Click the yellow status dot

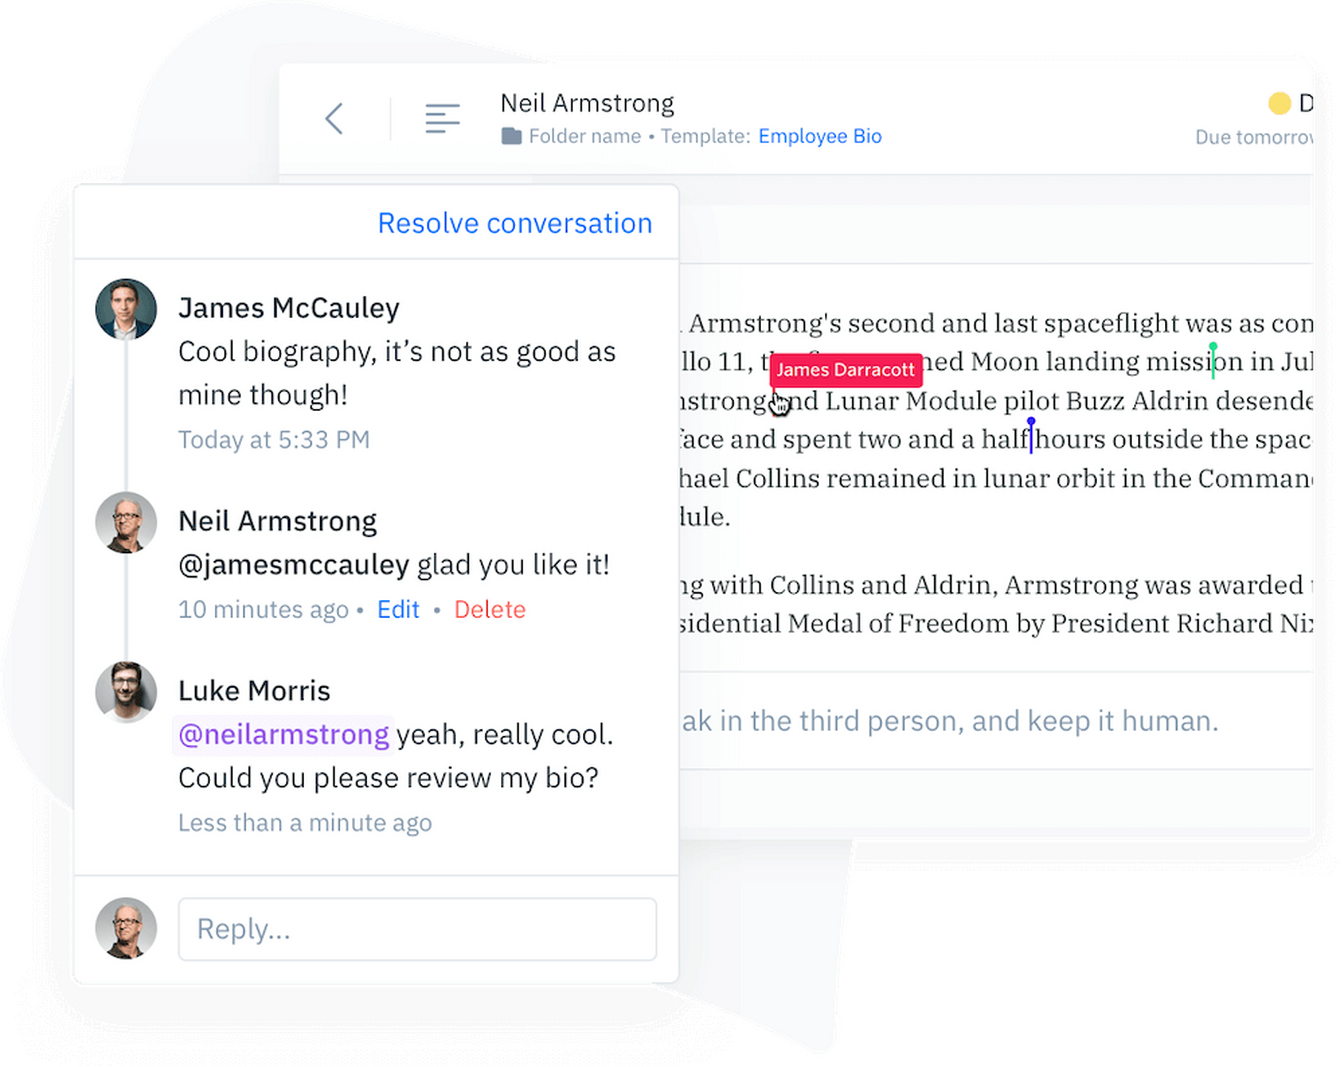pos(1279,103)
